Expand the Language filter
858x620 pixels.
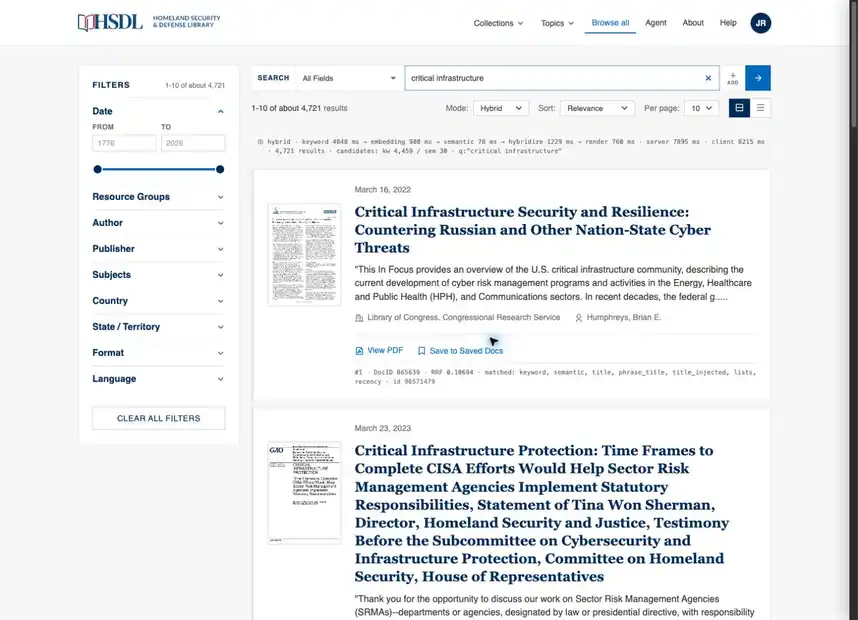[159, 379]
